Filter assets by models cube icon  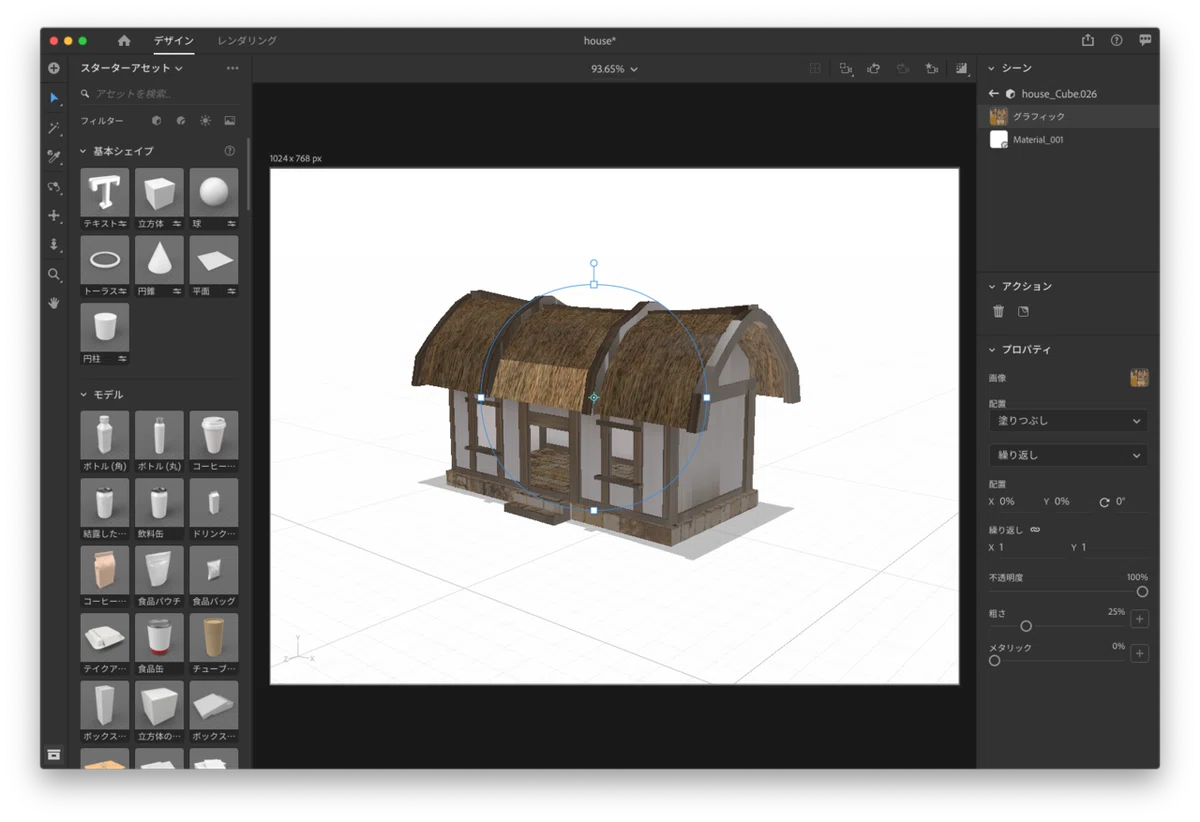pos(156,120)
